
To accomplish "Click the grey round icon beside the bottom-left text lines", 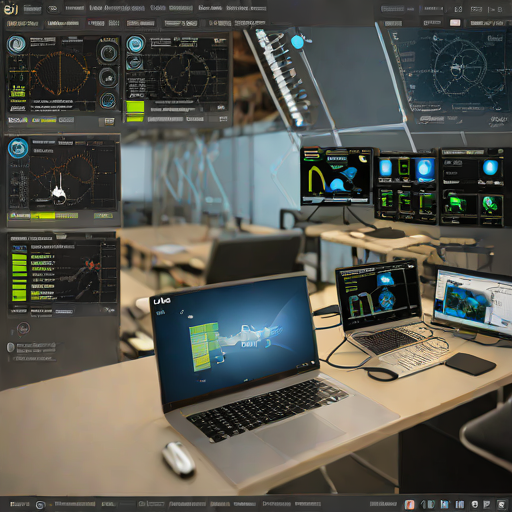I will [11, 347].
